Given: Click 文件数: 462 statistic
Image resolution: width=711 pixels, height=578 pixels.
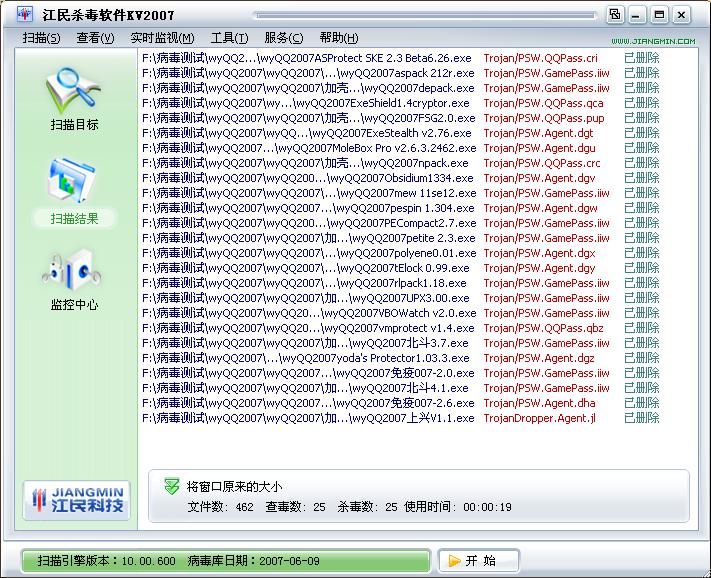Looking at the screenshot, I should coord(220,506).
